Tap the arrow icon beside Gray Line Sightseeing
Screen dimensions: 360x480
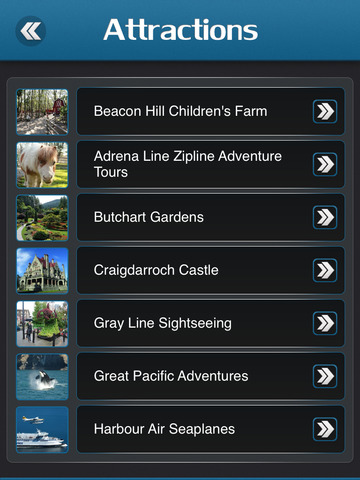(325, 323)
